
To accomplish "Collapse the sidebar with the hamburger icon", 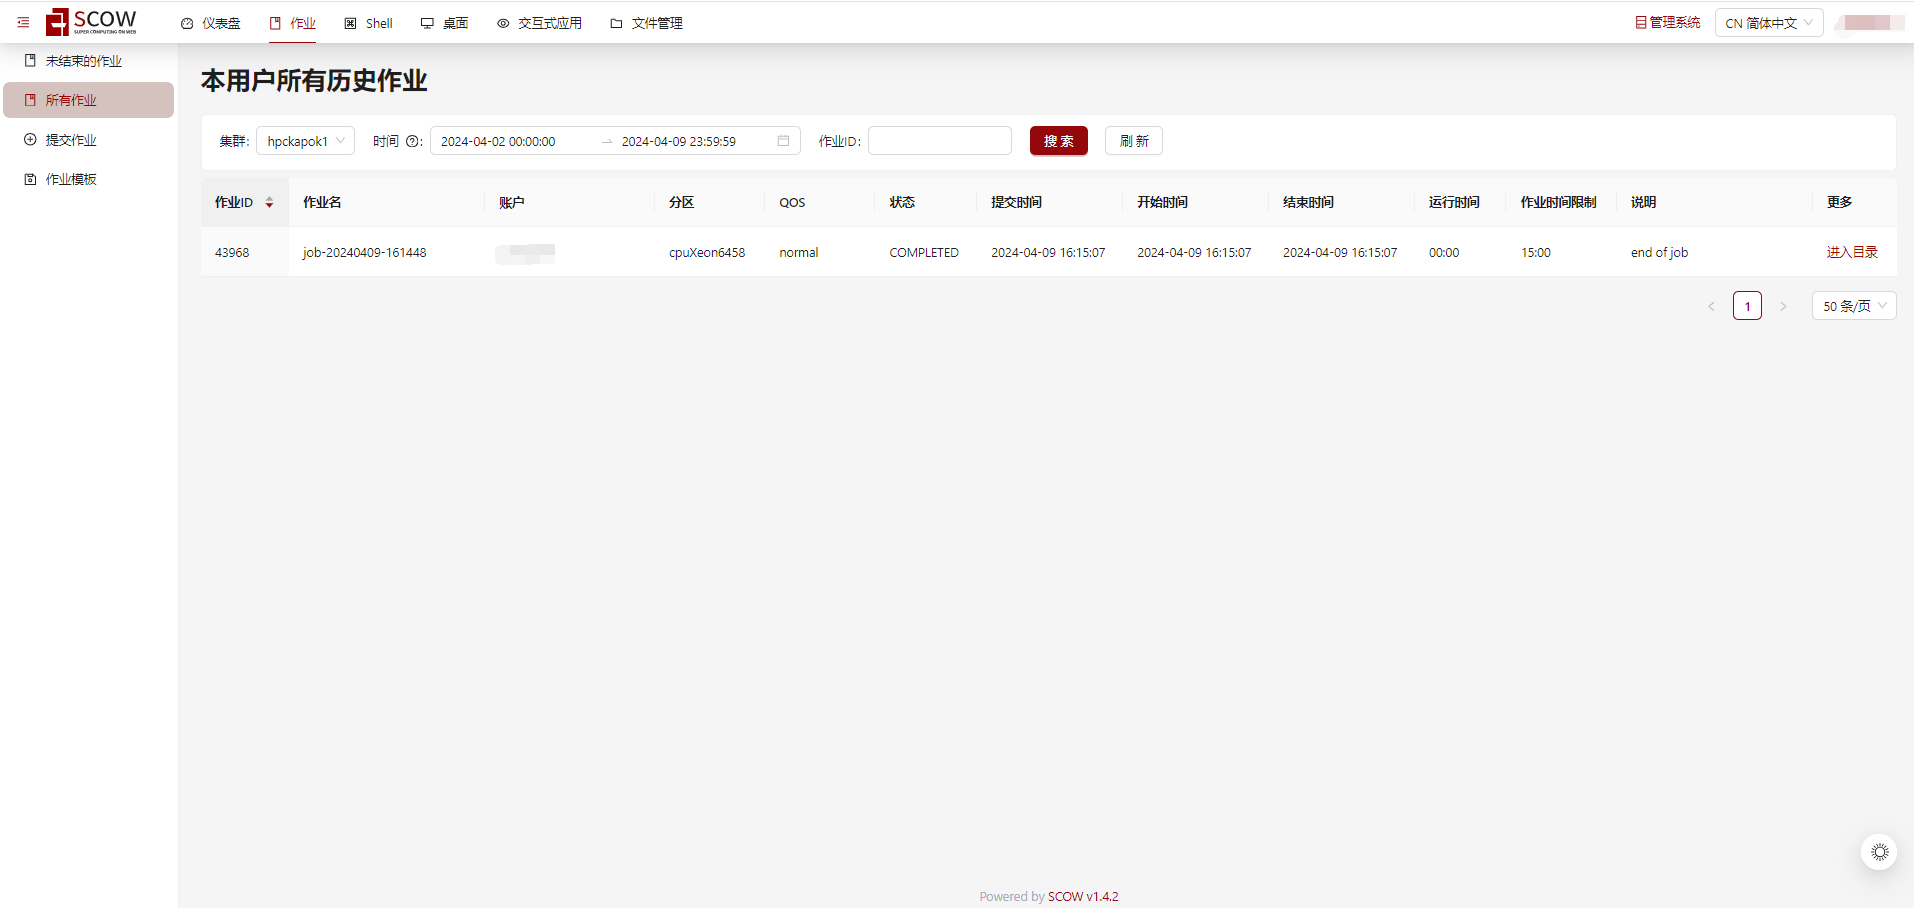I will pyautogui.click(x=23, y=22).
